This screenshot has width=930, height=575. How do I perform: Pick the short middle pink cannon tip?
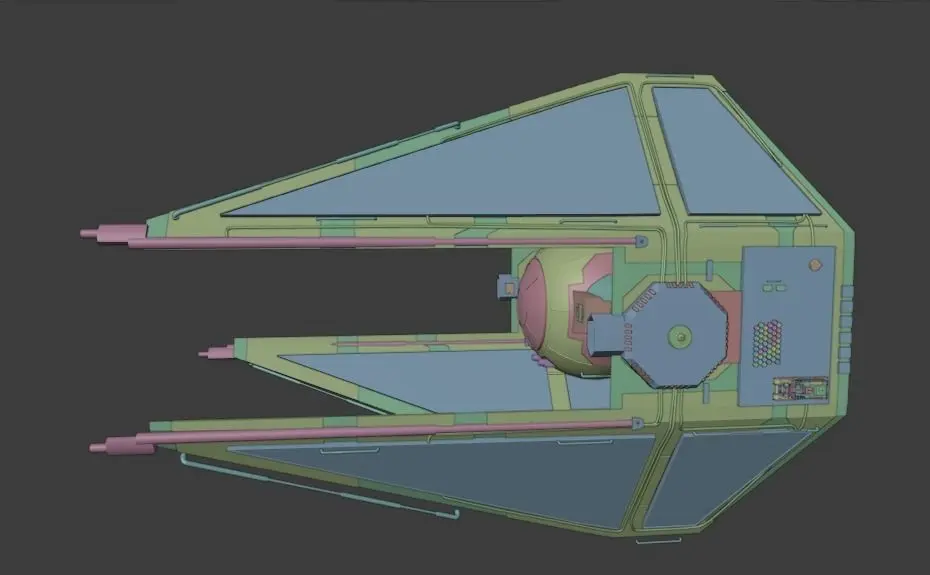(x=217, y=352)
